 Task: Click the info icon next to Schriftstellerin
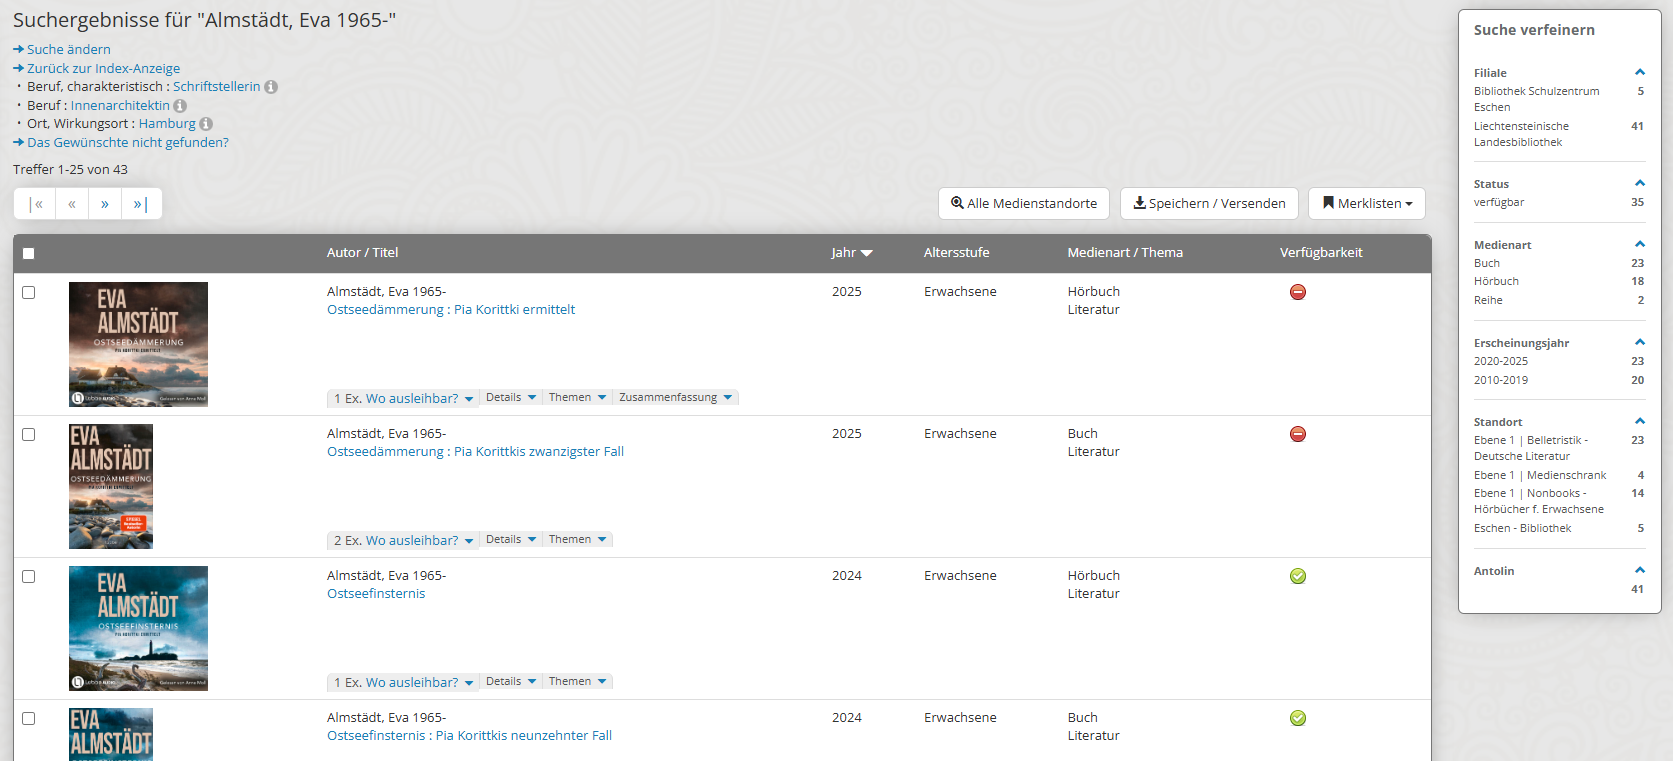tap(271, 87)
